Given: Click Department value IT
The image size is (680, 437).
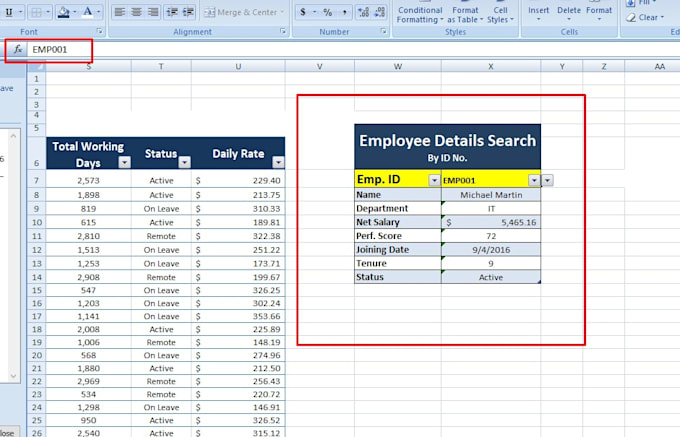Looking at the screenshot, I should (491, 209).
